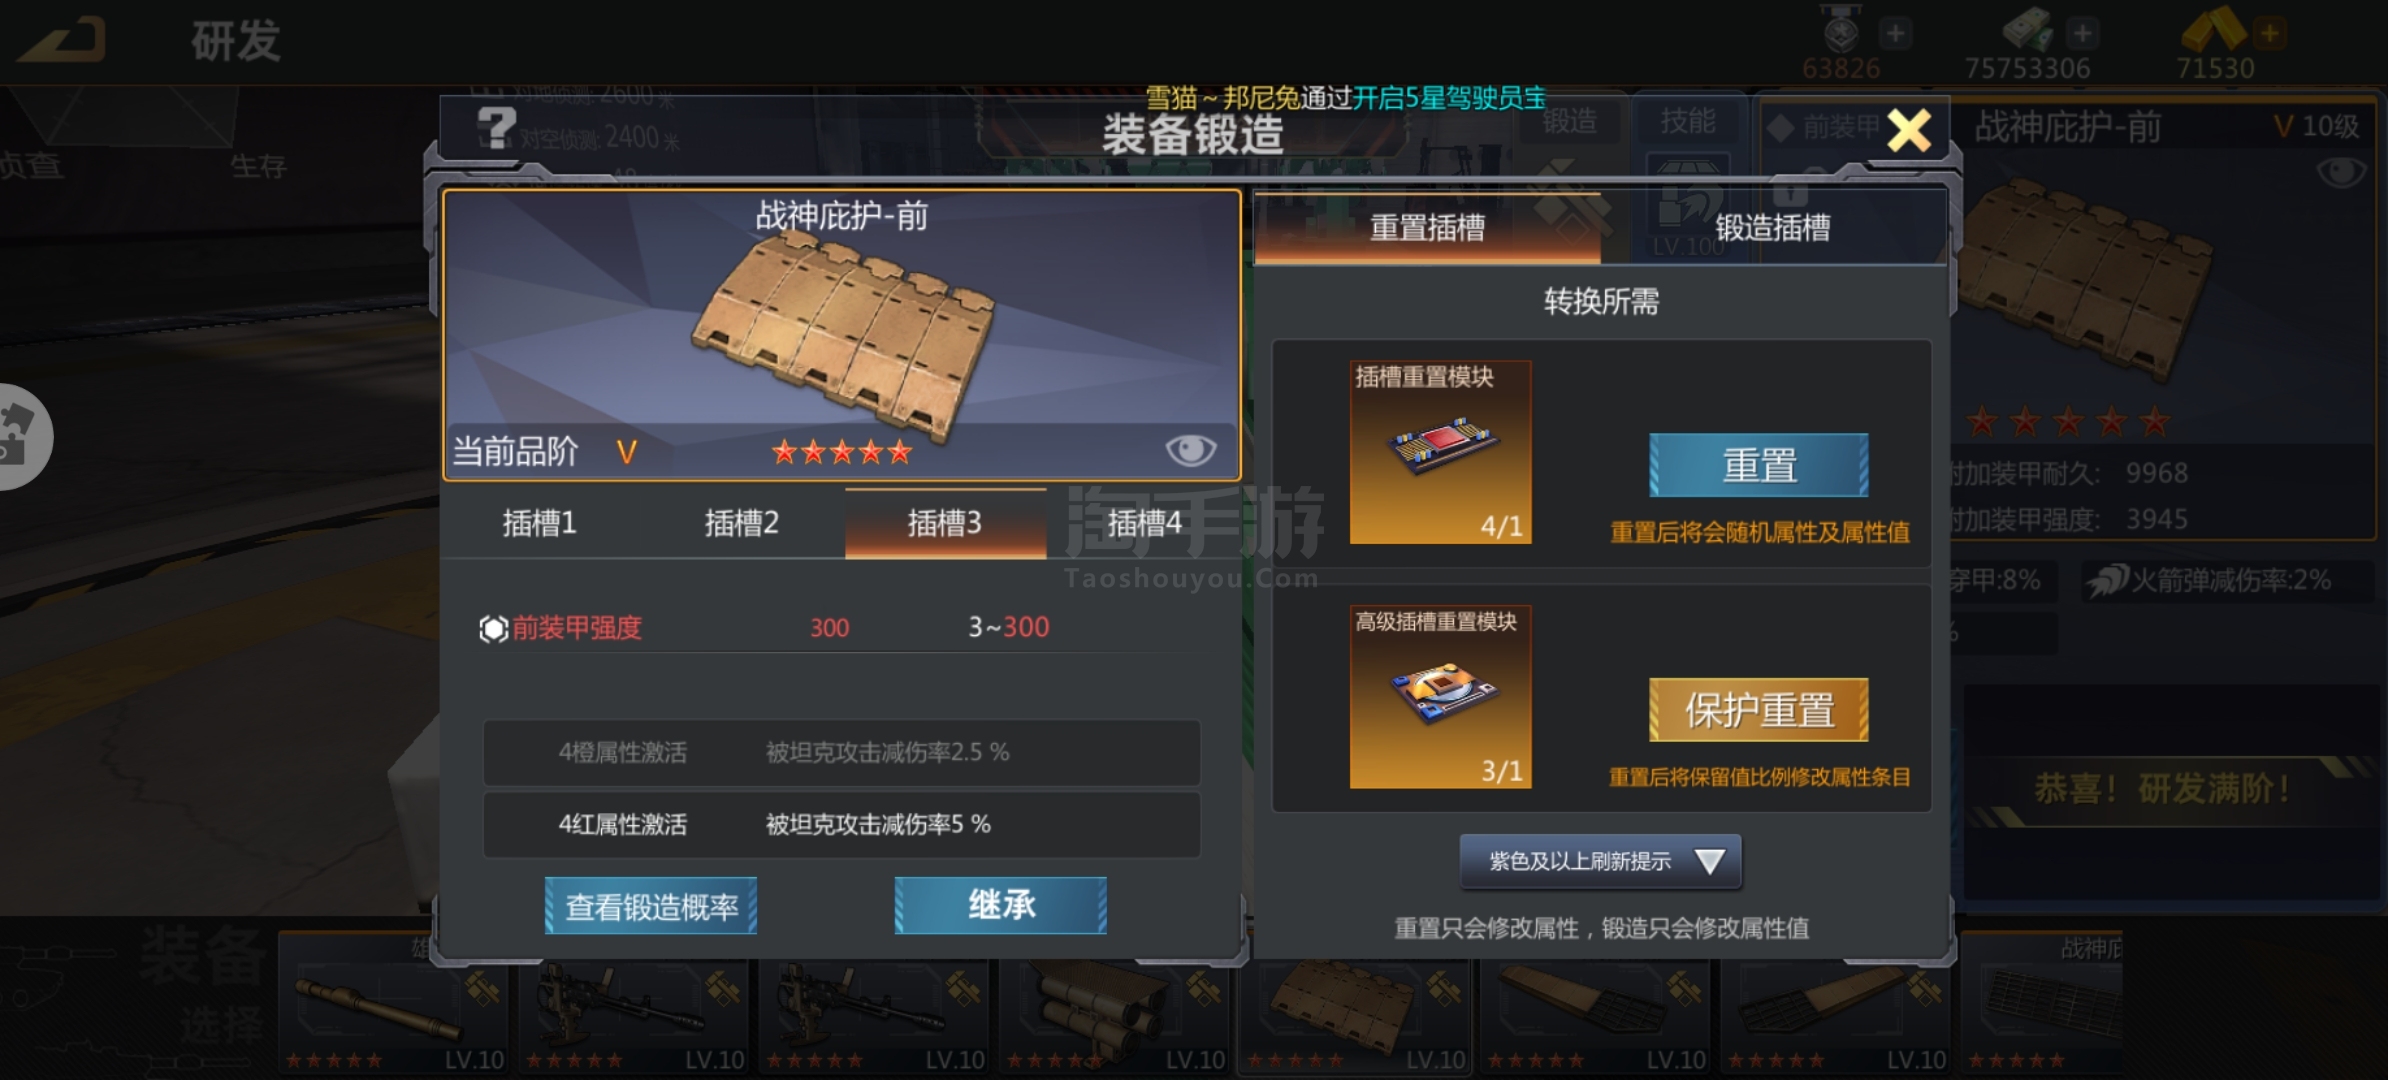Click the dropdown arrow on the refresh hint selector
Screen dimensions: 2388x1080
pyautogui.click(x=1709, y=861)
